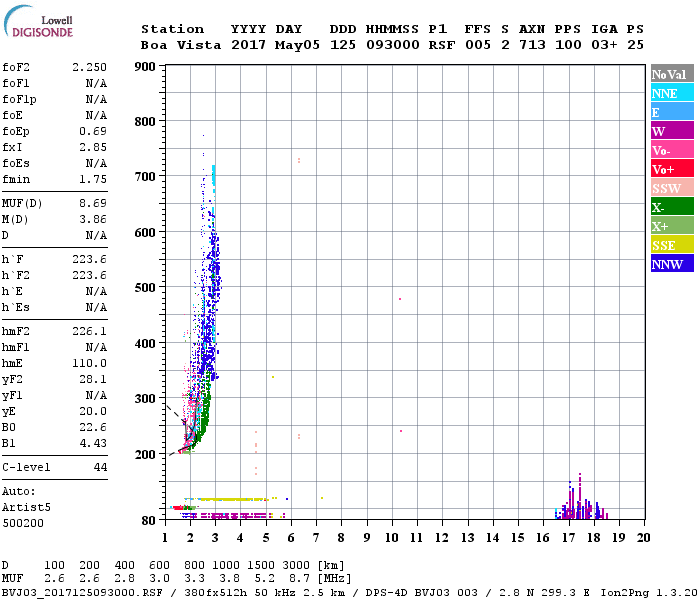Select the X+ light green legend swatch
The width and height of the screenshot is (700, 600).
coord(672,225)
